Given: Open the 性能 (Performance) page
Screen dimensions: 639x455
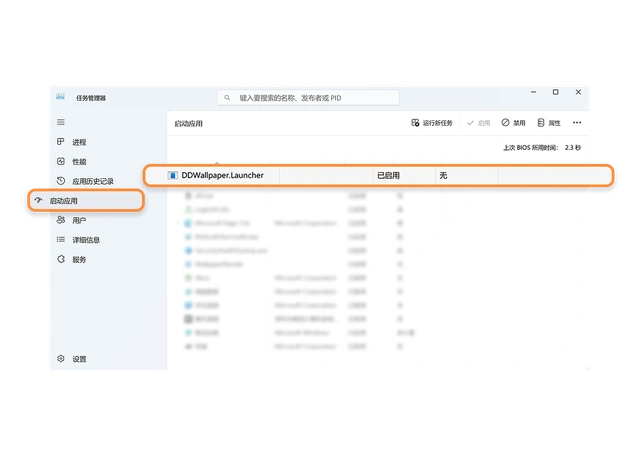Looking at the screenshot, I should point(78,161).
